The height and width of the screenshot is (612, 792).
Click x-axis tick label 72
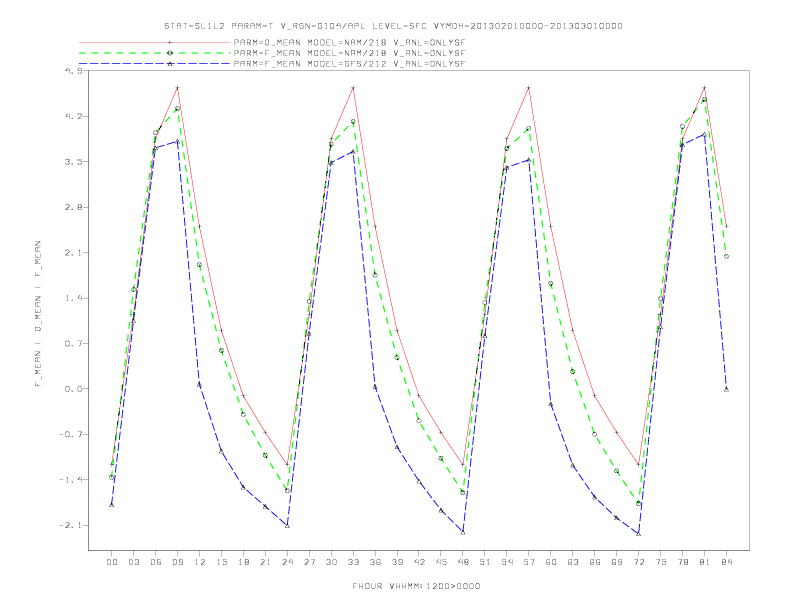pos(639,562)
